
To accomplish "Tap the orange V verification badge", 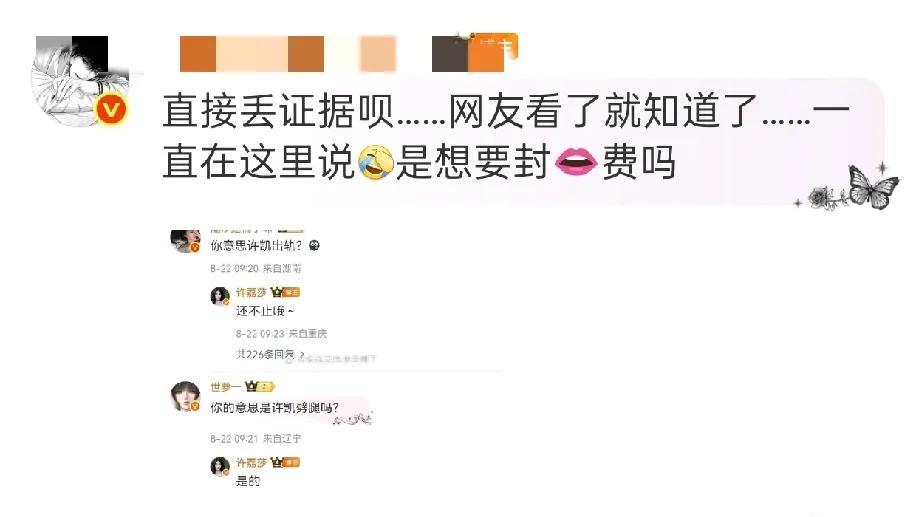I will (112, 109).
